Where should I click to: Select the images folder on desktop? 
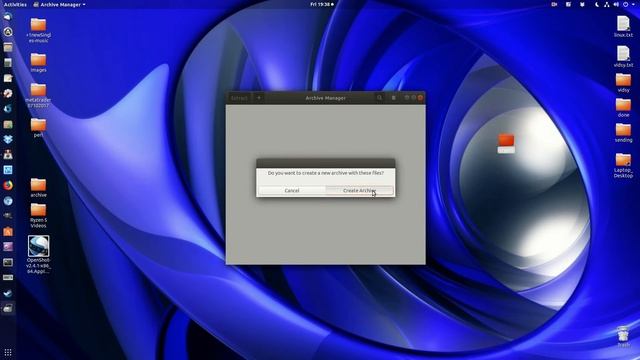click(x=38, y=62)
